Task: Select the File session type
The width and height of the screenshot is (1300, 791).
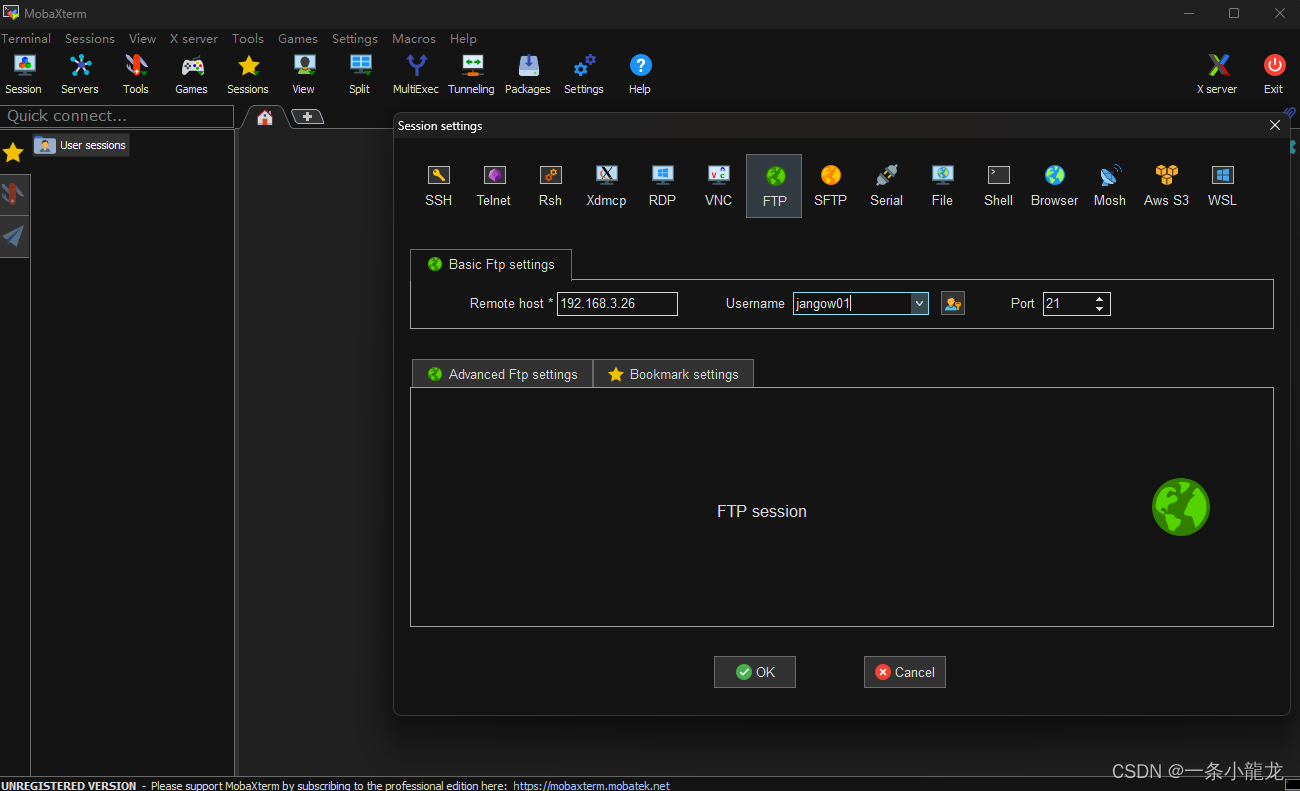Action: pyautogui.click(x=942, y=186)
